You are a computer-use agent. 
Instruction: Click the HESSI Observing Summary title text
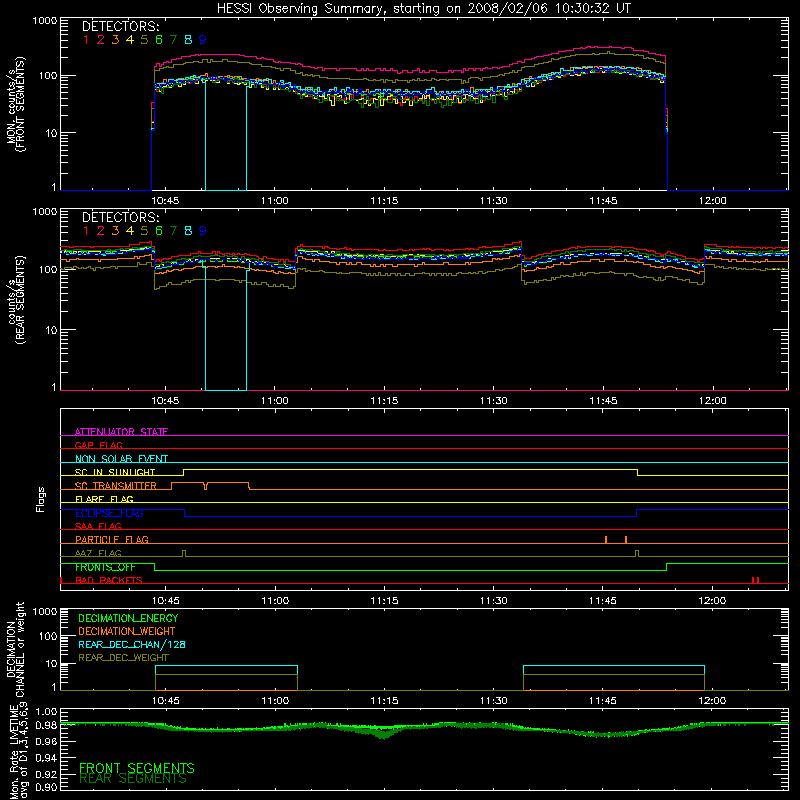tap(423, 9)
